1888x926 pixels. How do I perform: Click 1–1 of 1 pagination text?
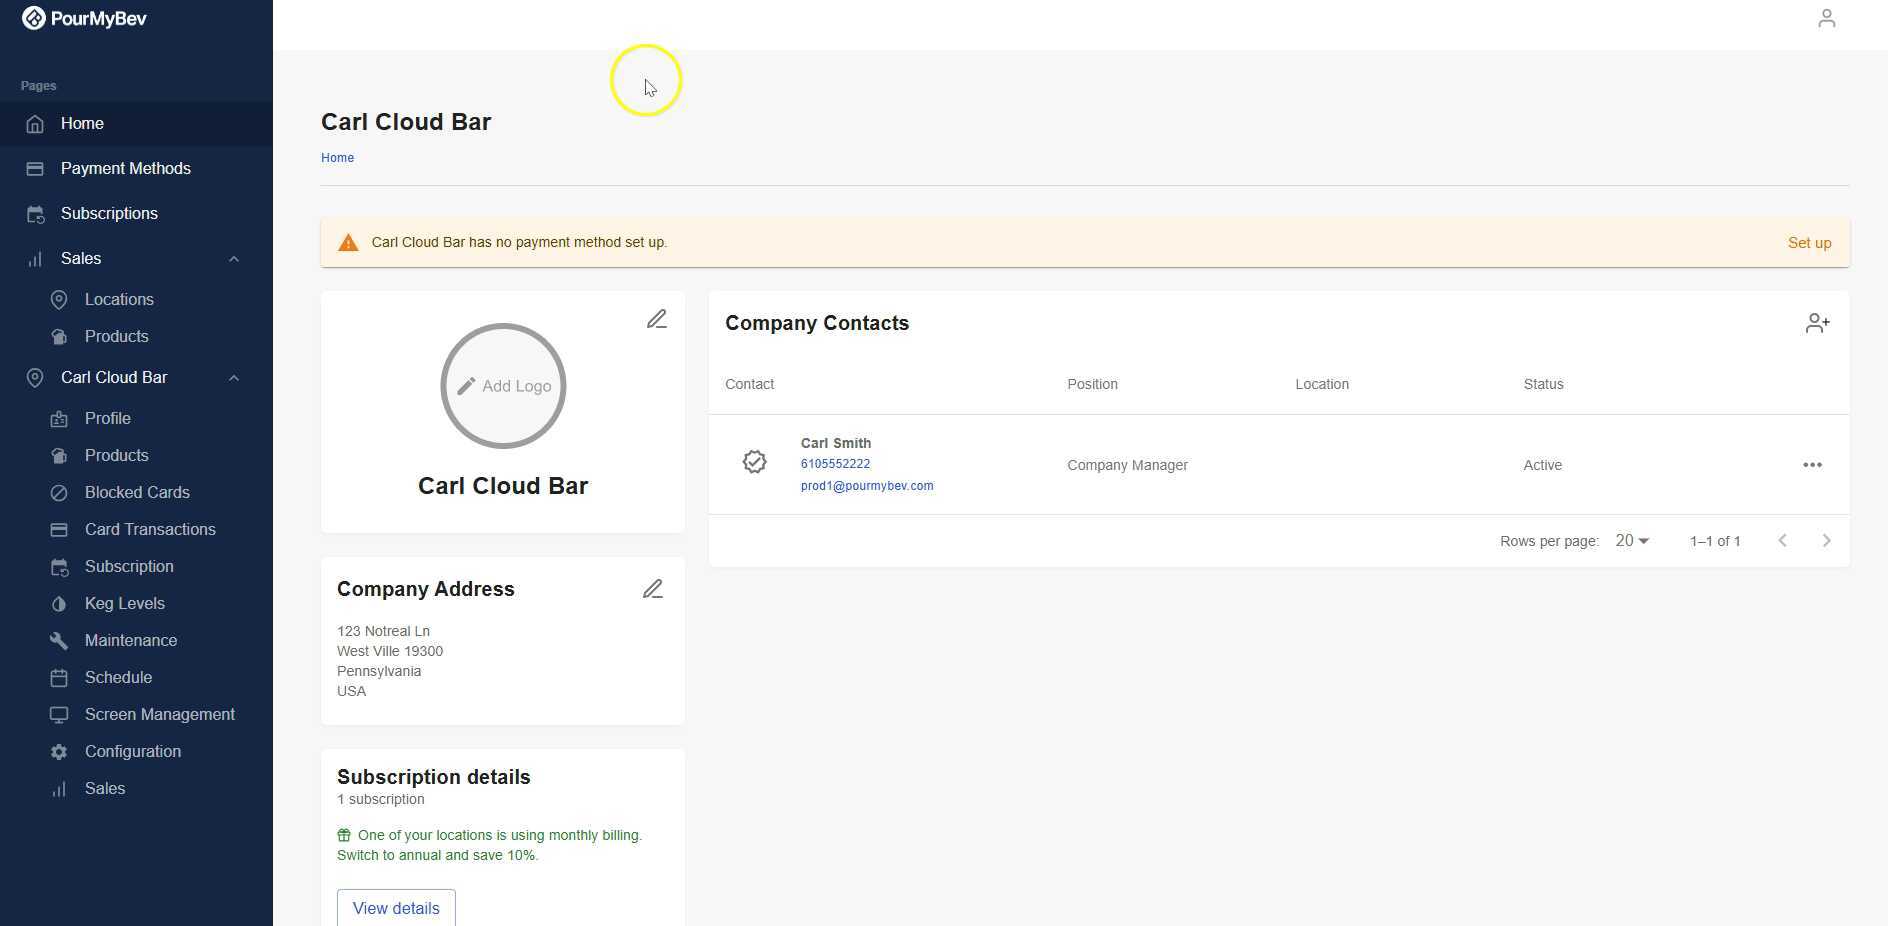(1715, 541)
